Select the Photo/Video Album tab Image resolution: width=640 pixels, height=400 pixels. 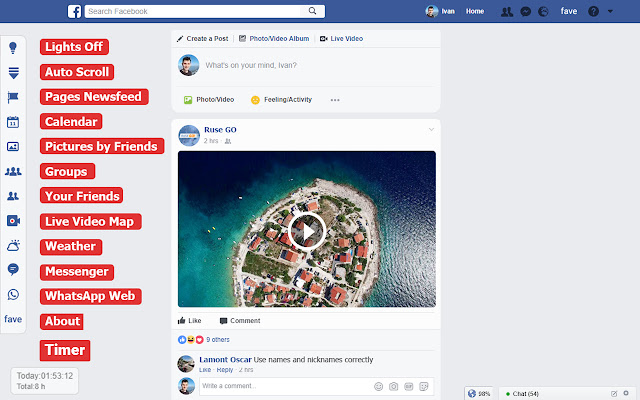(274, 39)
